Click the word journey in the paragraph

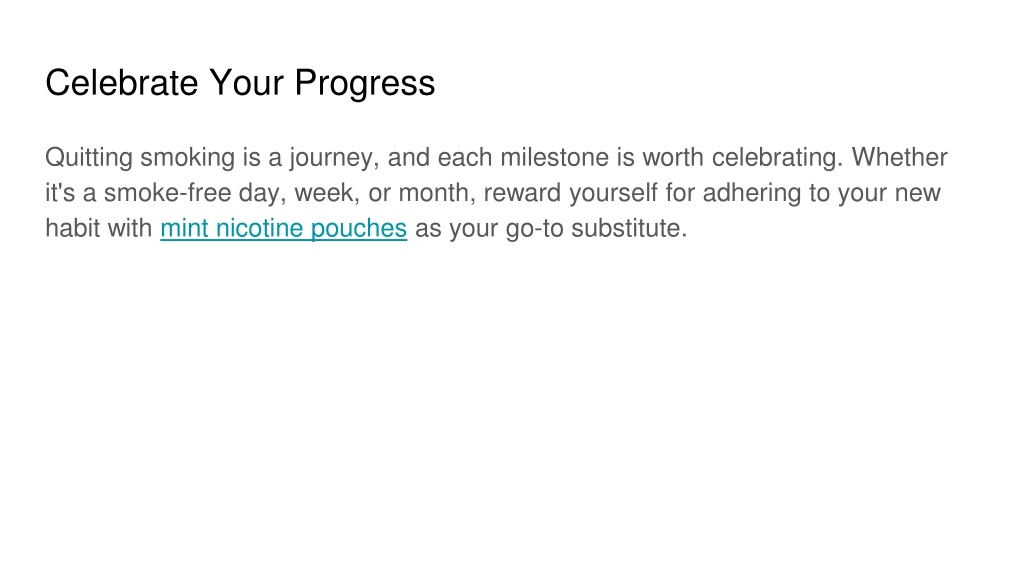331,158
